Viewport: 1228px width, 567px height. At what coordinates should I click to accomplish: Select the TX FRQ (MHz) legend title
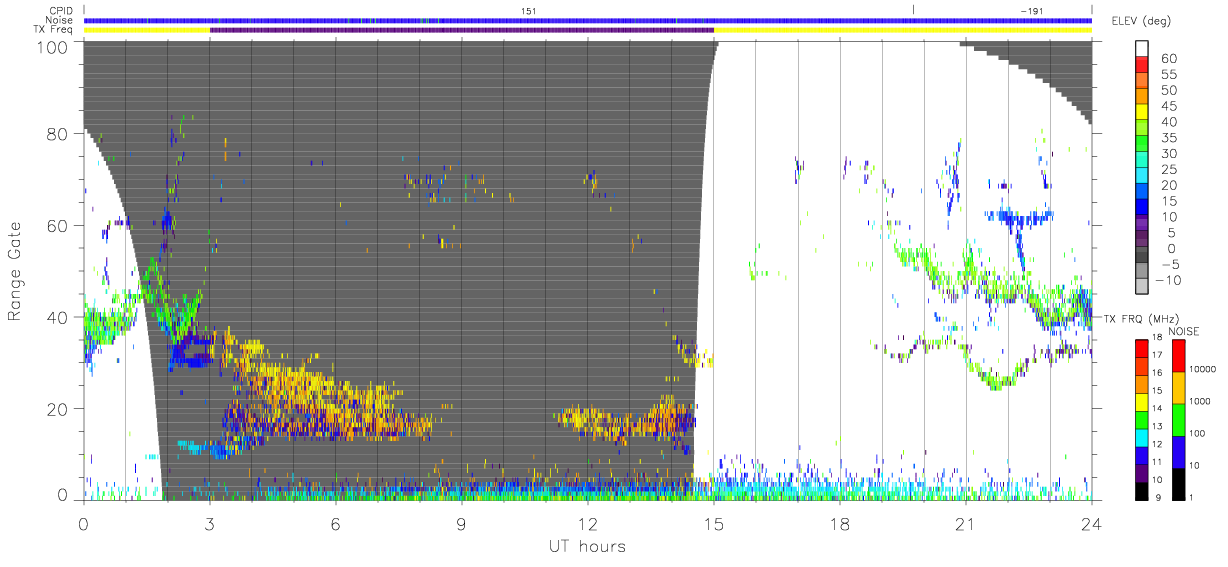1142,319
